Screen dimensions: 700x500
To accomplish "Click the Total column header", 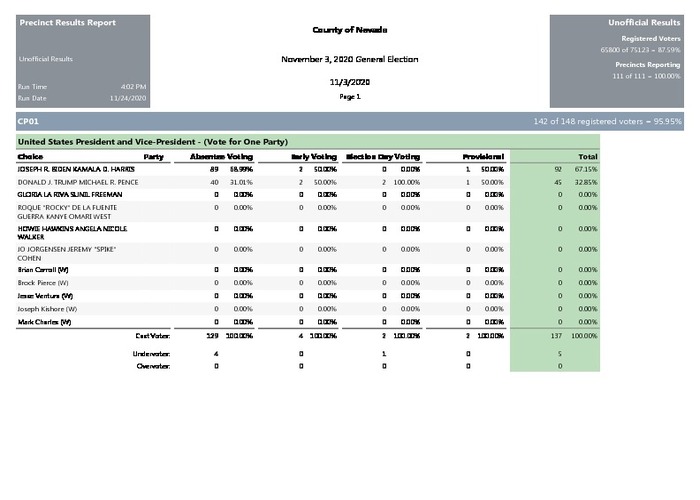I will tap(587, 157).
